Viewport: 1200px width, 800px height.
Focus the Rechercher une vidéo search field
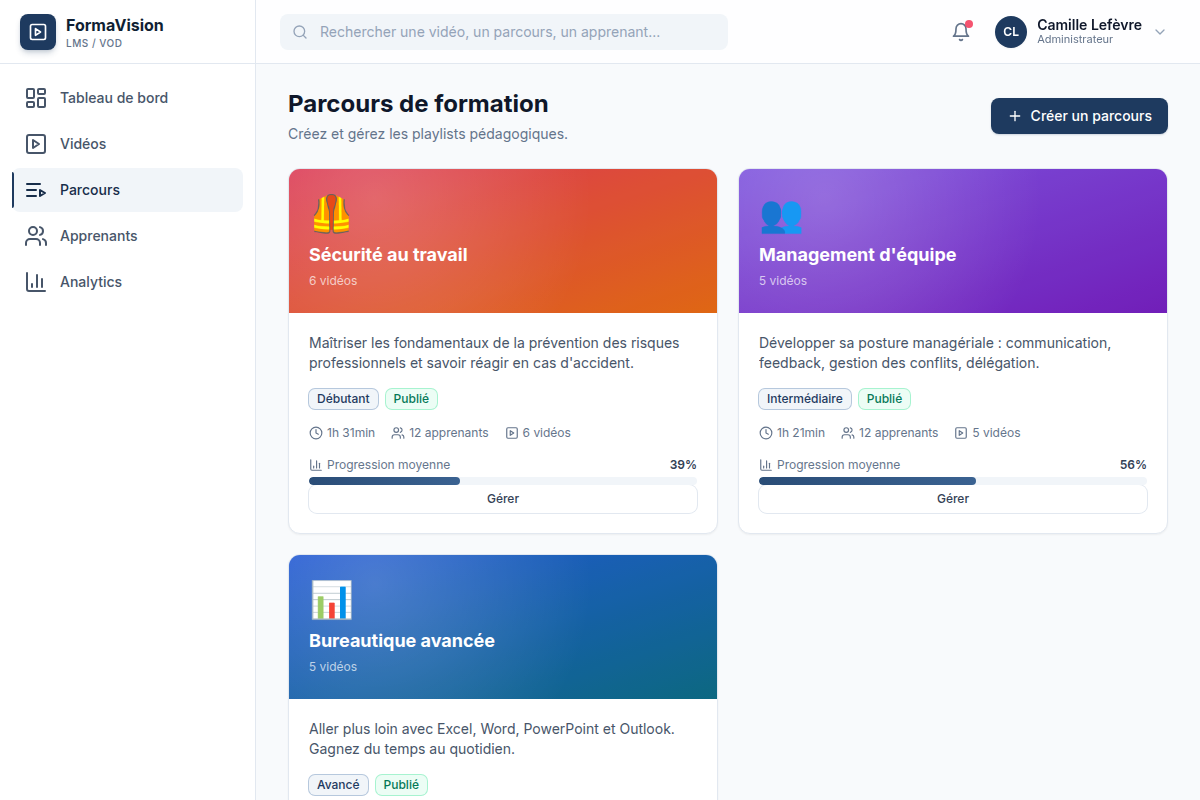pyautogui.click(x=504, y=32)
